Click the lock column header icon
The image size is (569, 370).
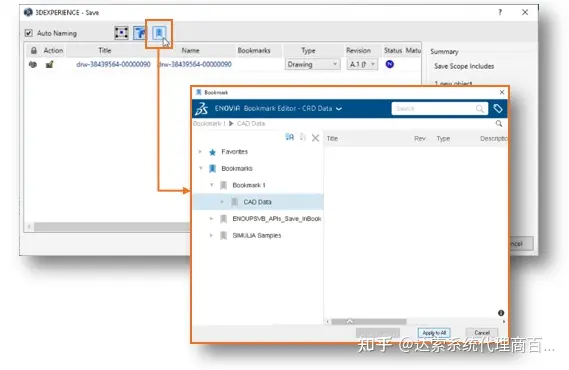coord(33,50)
